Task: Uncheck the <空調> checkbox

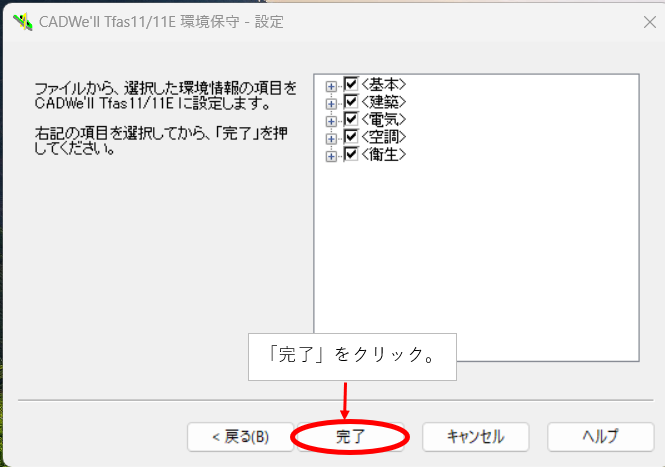Action: click(x=351, y=136)
